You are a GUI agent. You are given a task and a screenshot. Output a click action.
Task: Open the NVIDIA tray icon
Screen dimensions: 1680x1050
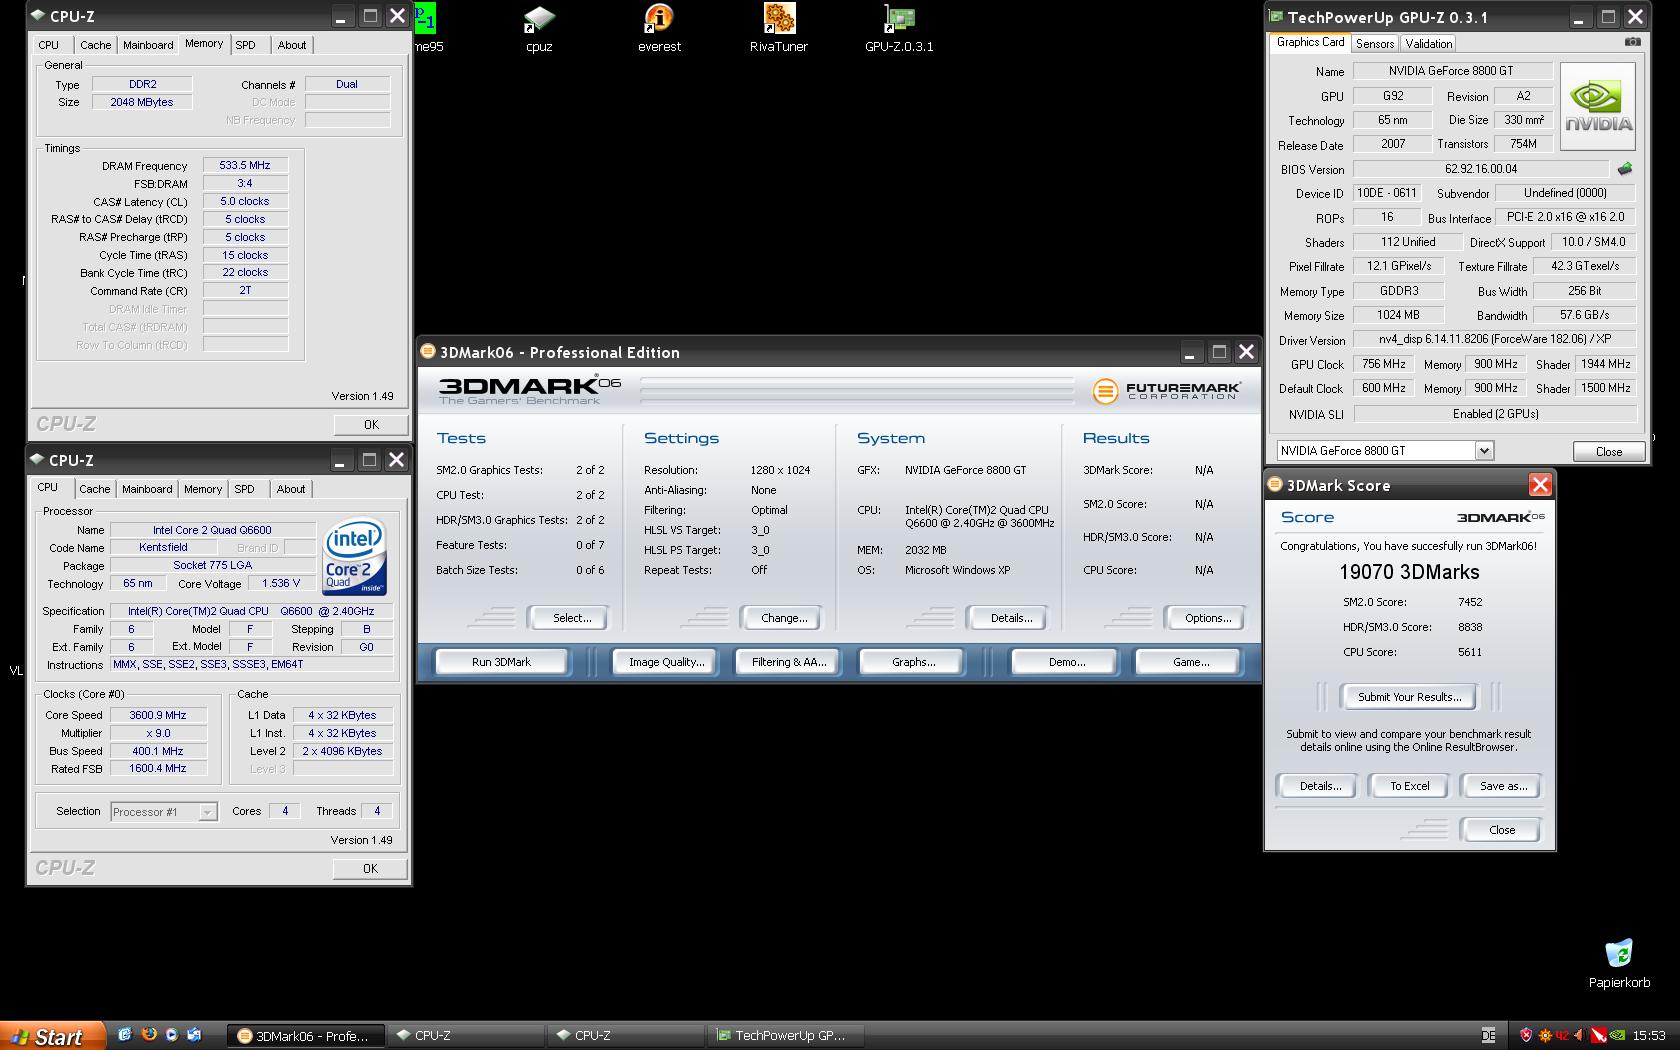[x=1617, y=1035]
